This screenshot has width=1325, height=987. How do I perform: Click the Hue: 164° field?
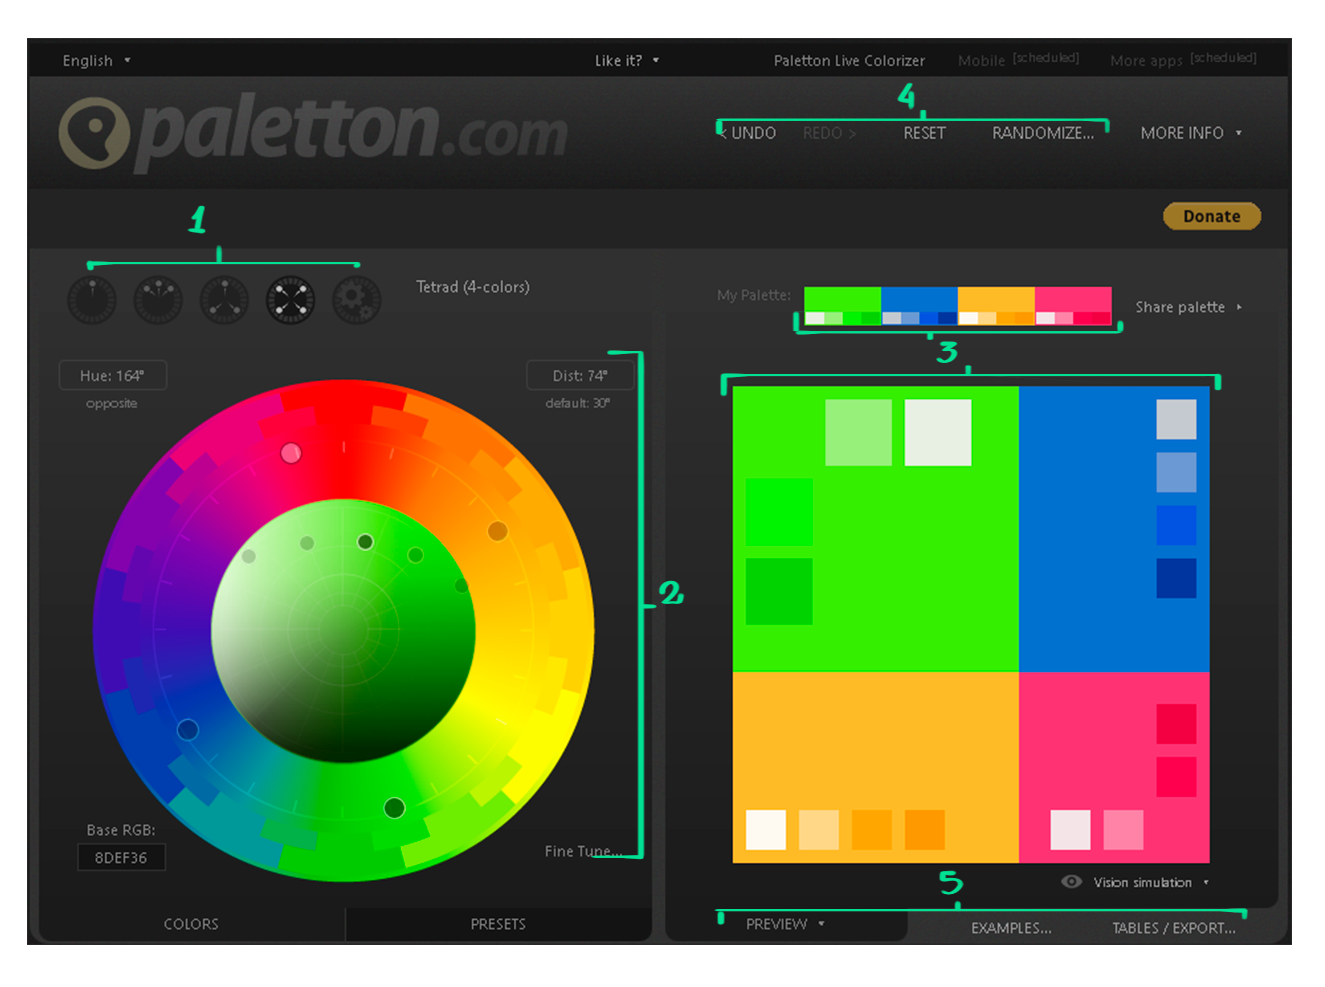click(x=112, y=376)
